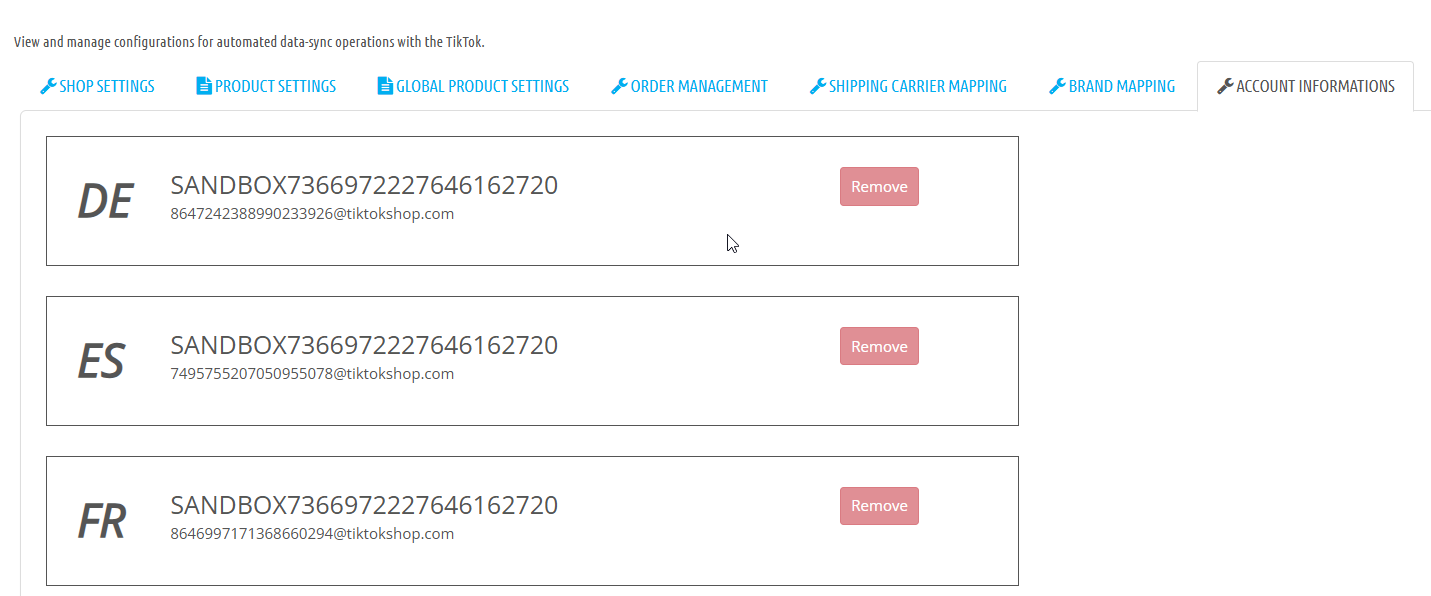This screenshot has width=1431, height=596.
Task: Open the Shop Settings tab
Action: 98,86
